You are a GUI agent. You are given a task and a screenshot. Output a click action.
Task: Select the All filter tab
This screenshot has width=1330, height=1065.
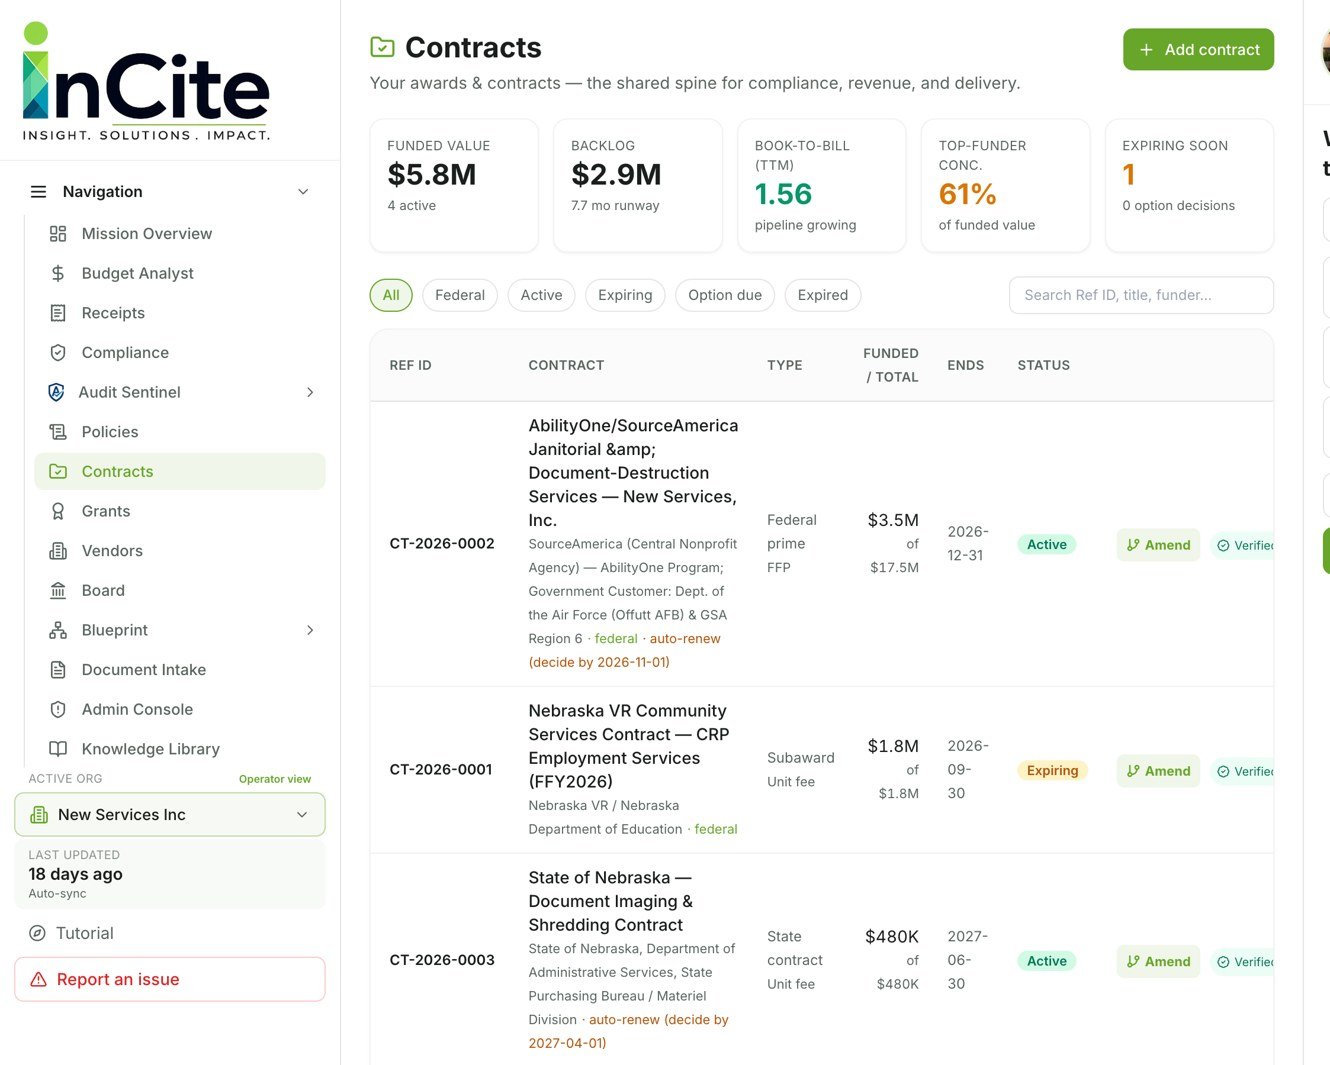click(x=391, y=295)
